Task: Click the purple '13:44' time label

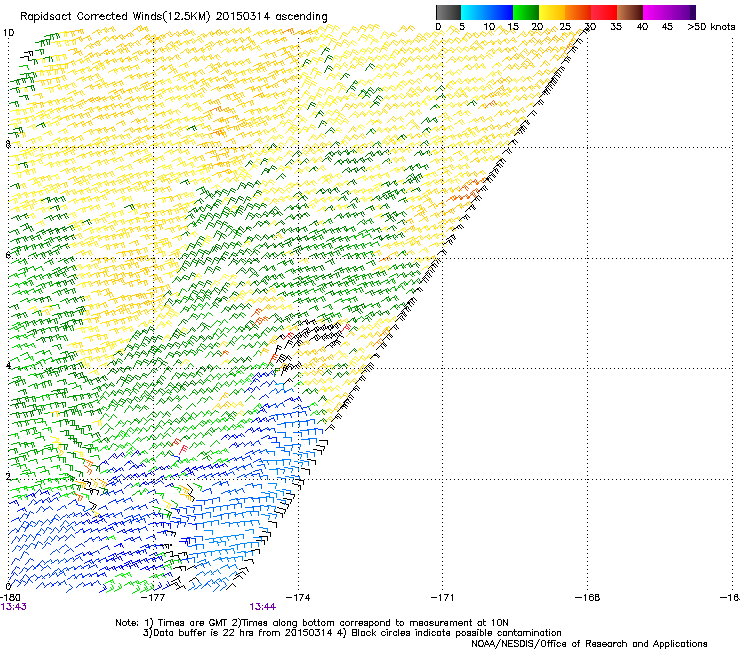Action: pyautogui.click(x=262, y=607)
